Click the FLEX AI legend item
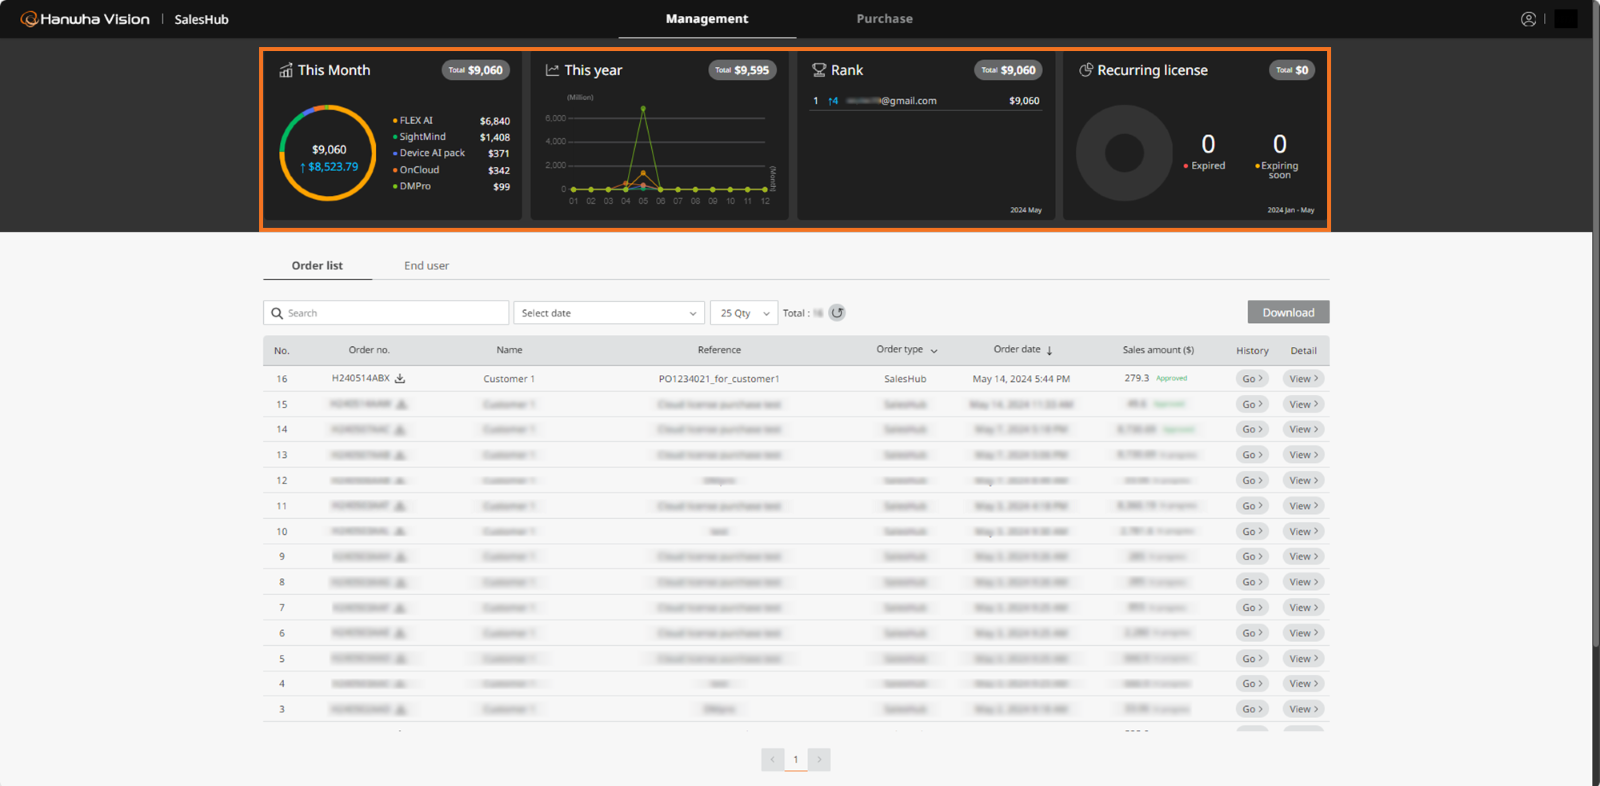This screenshot has height=786, width=1600. [x=413, y=121]
